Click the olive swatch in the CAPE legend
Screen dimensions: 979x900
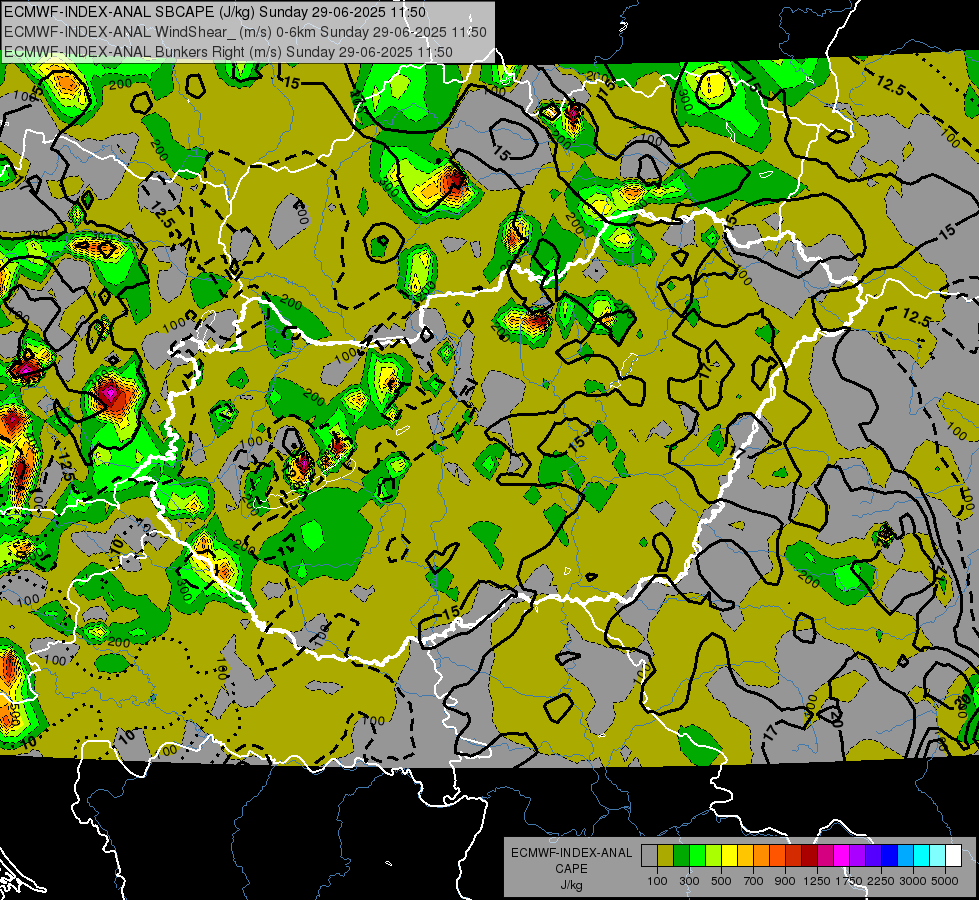coord(666,856)
